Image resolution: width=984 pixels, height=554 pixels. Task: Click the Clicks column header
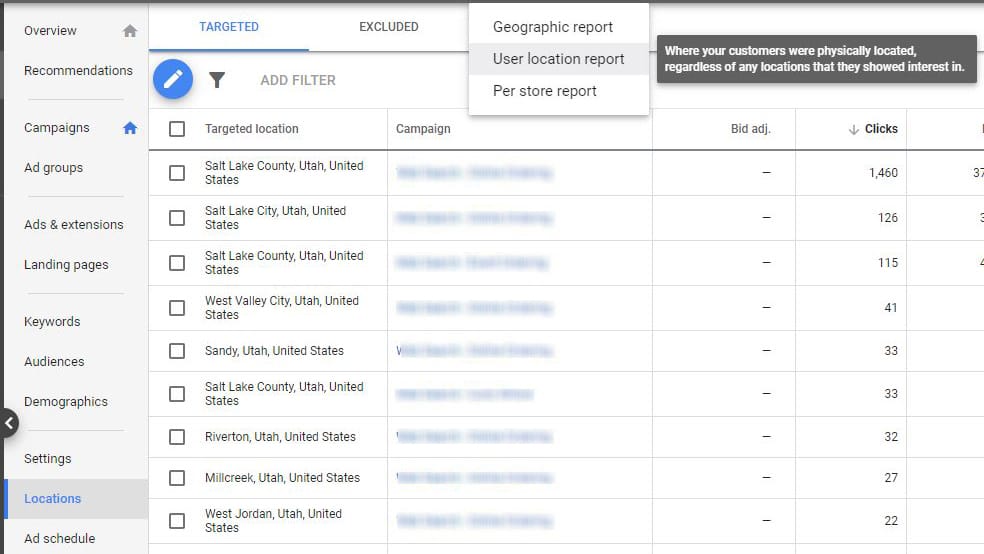click(881, 129)
